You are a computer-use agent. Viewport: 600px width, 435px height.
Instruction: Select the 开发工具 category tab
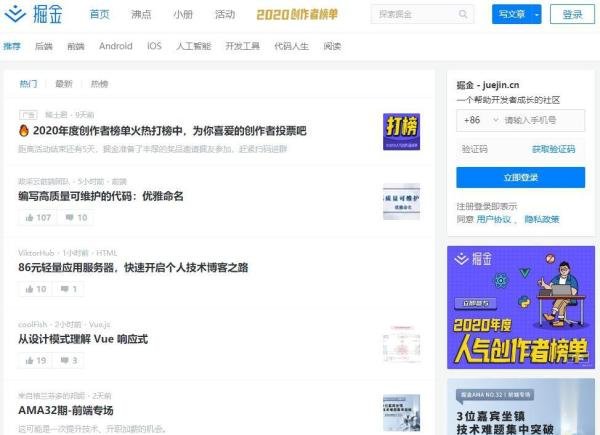click(243, 46)
